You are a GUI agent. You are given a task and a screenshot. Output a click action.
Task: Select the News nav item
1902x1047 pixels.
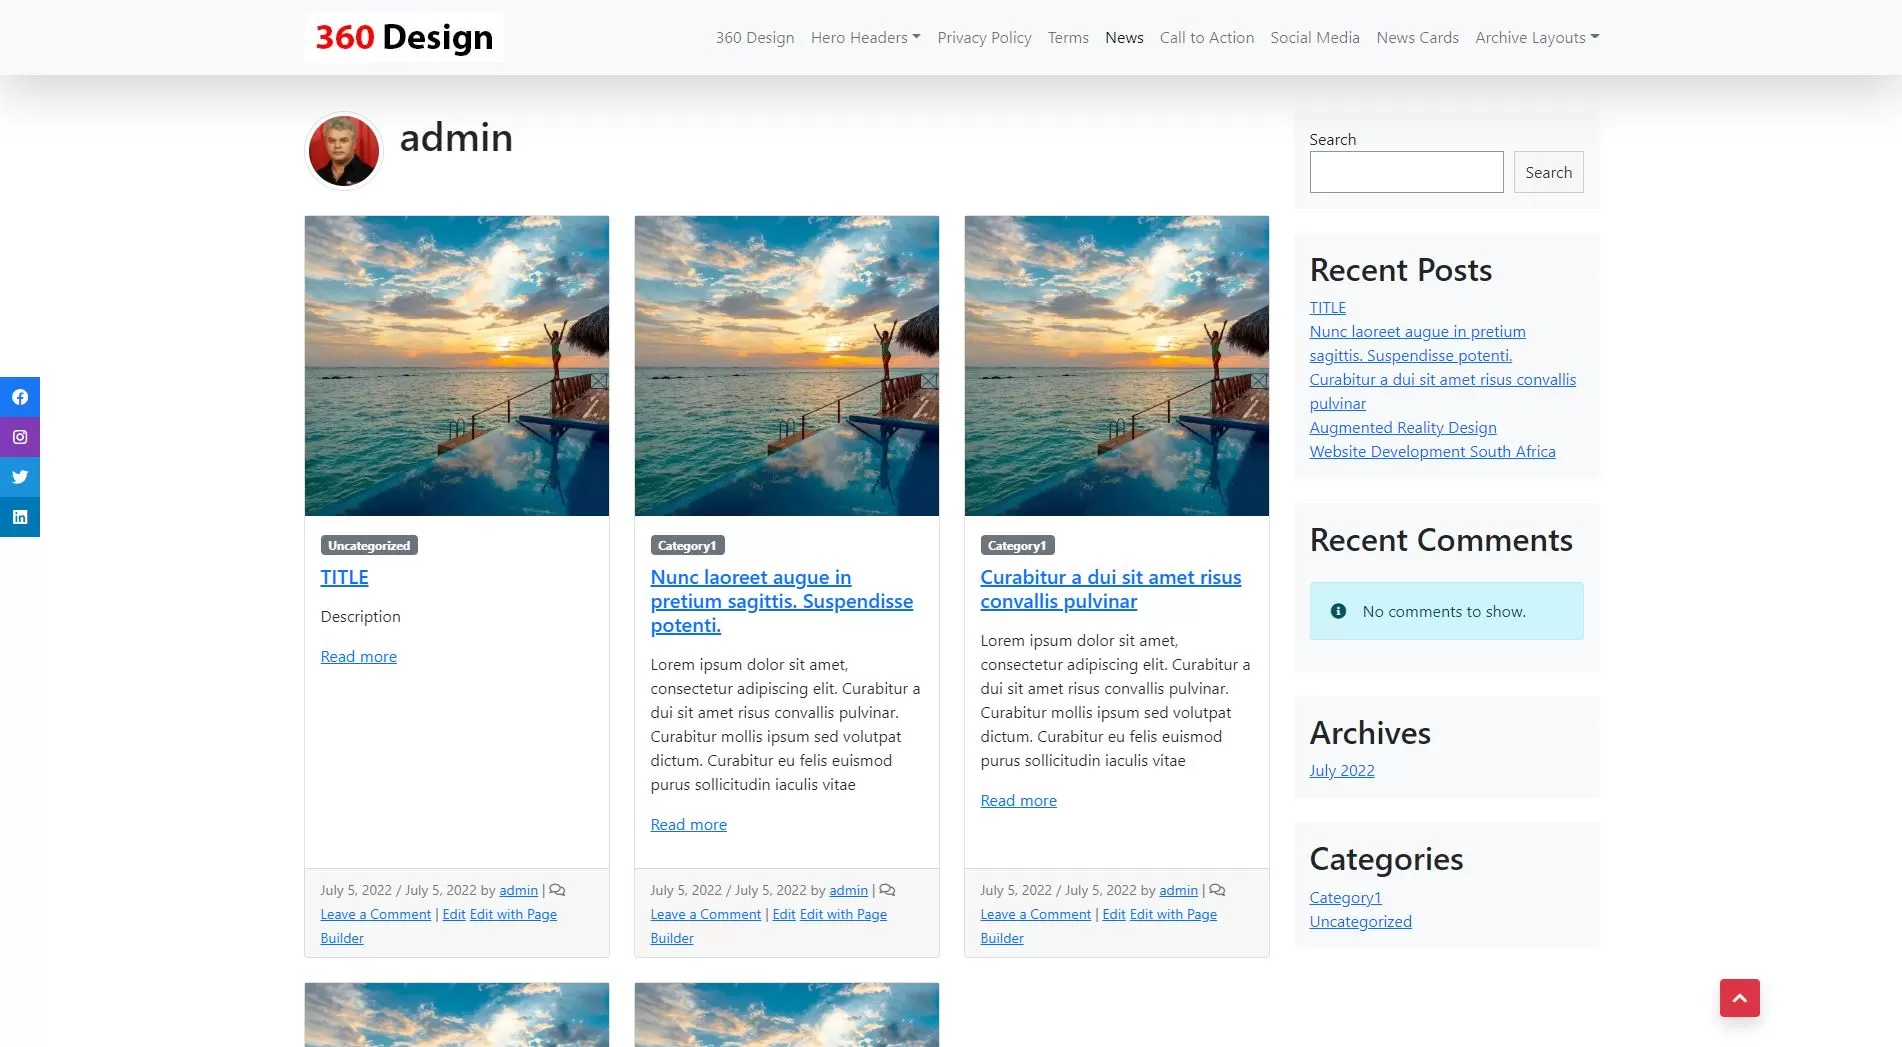click(x=1124, y=37)
